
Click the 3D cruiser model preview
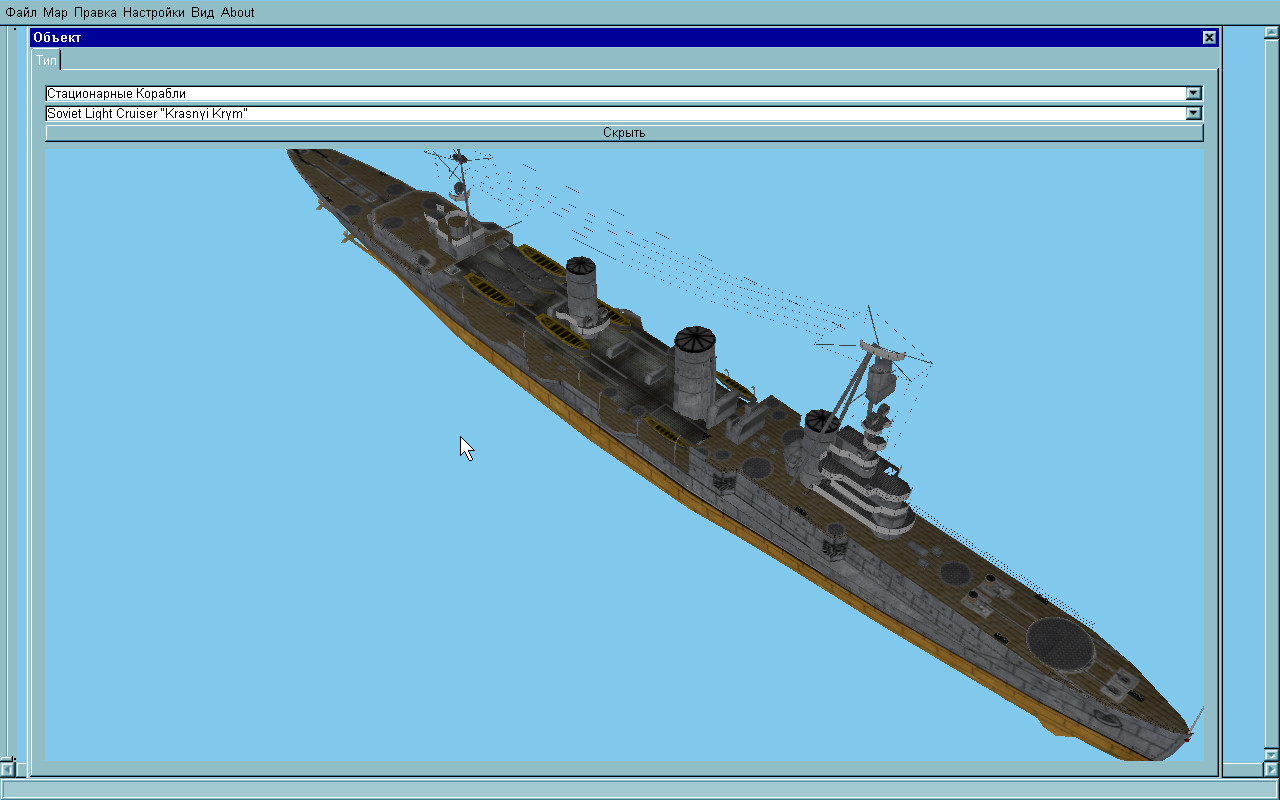(x=624, y=454)
